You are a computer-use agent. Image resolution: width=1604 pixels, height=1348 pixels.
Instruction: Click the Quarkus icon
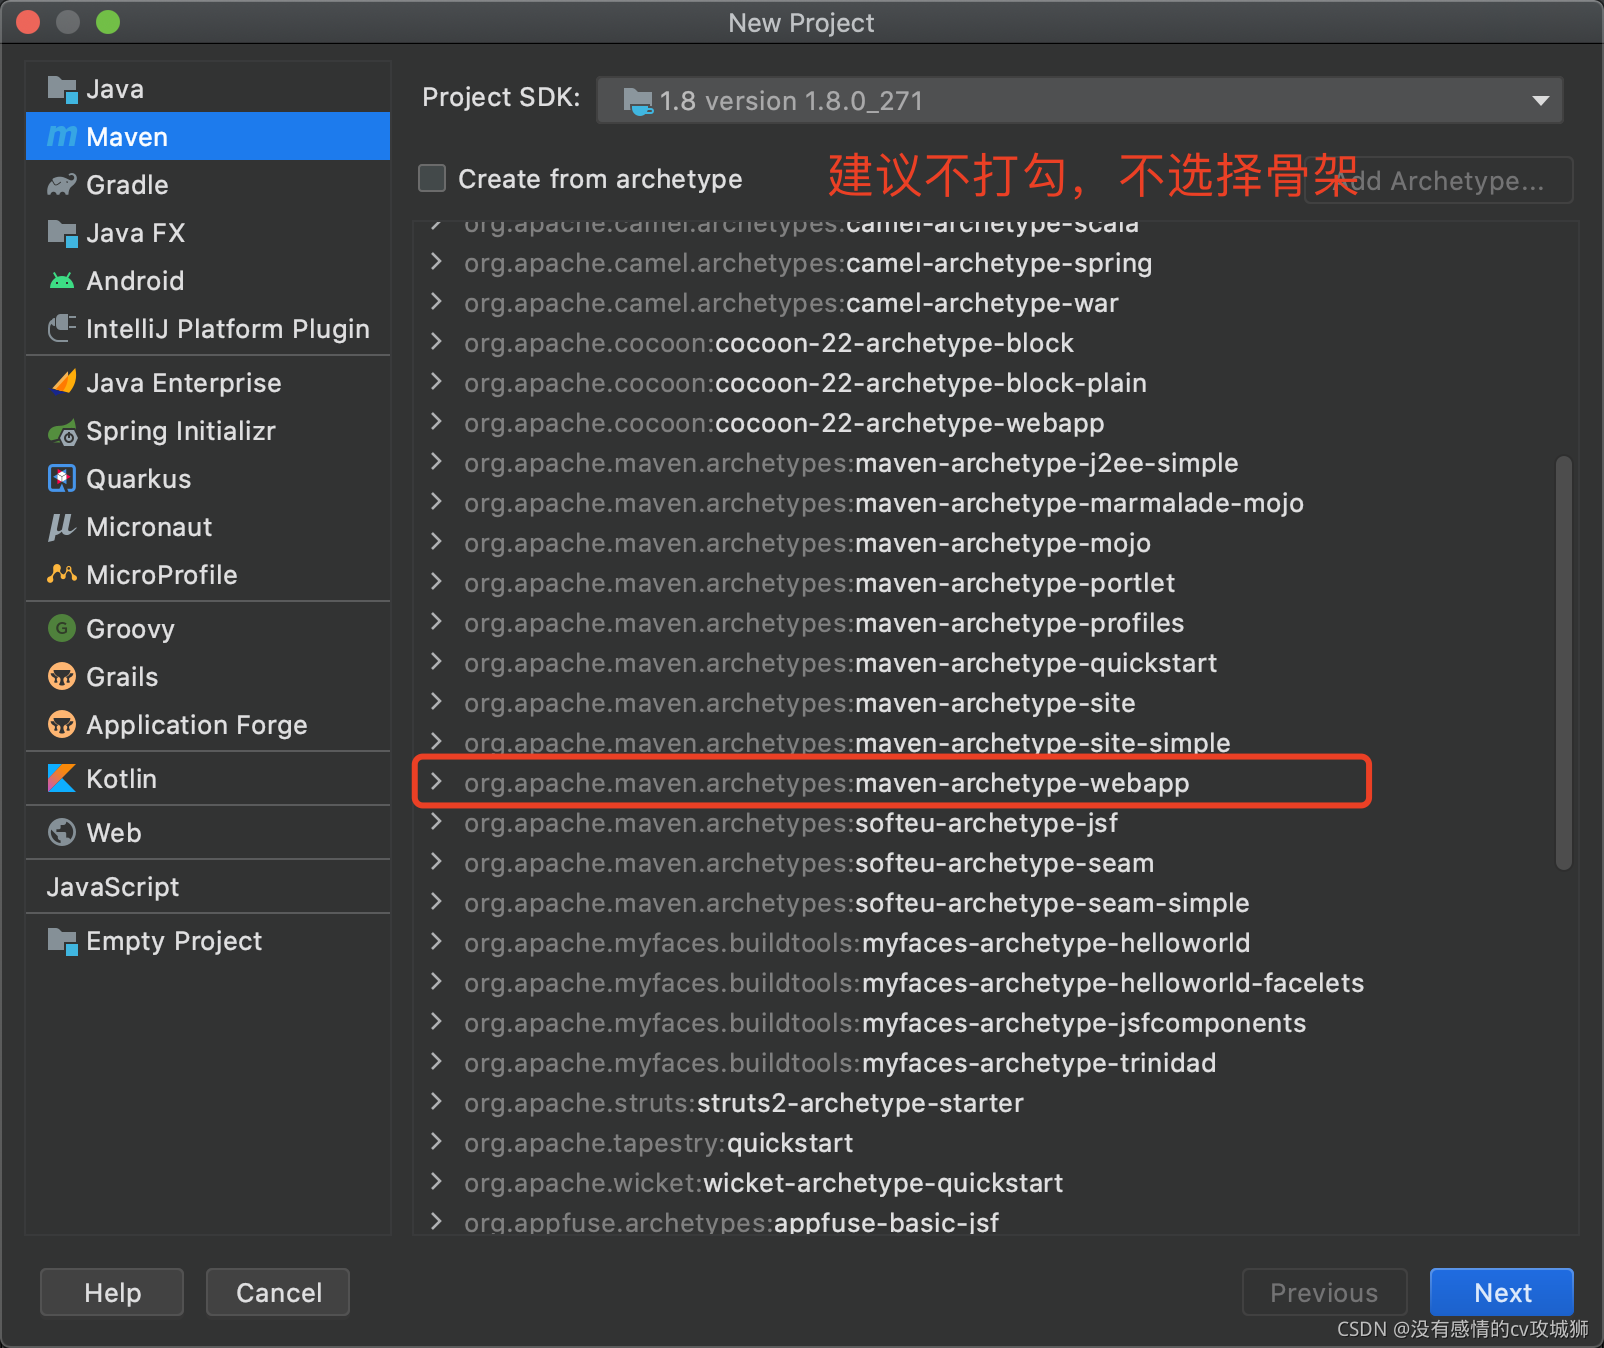pos(62,479)
